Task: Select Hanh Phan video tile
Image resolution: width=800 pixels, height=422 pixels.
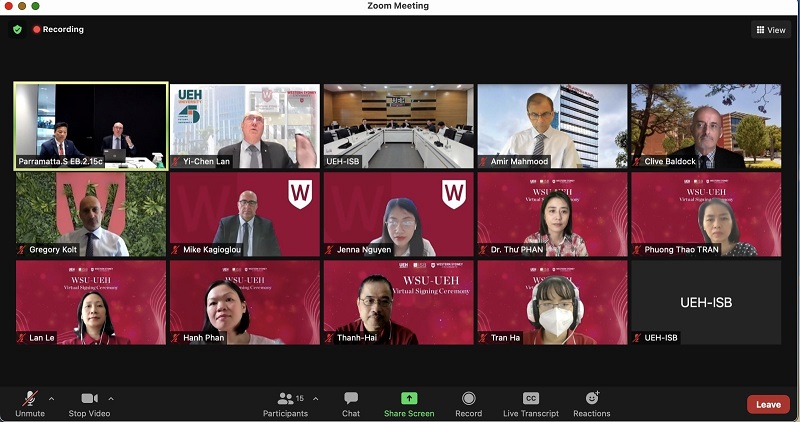Action: tap(245, 303)
